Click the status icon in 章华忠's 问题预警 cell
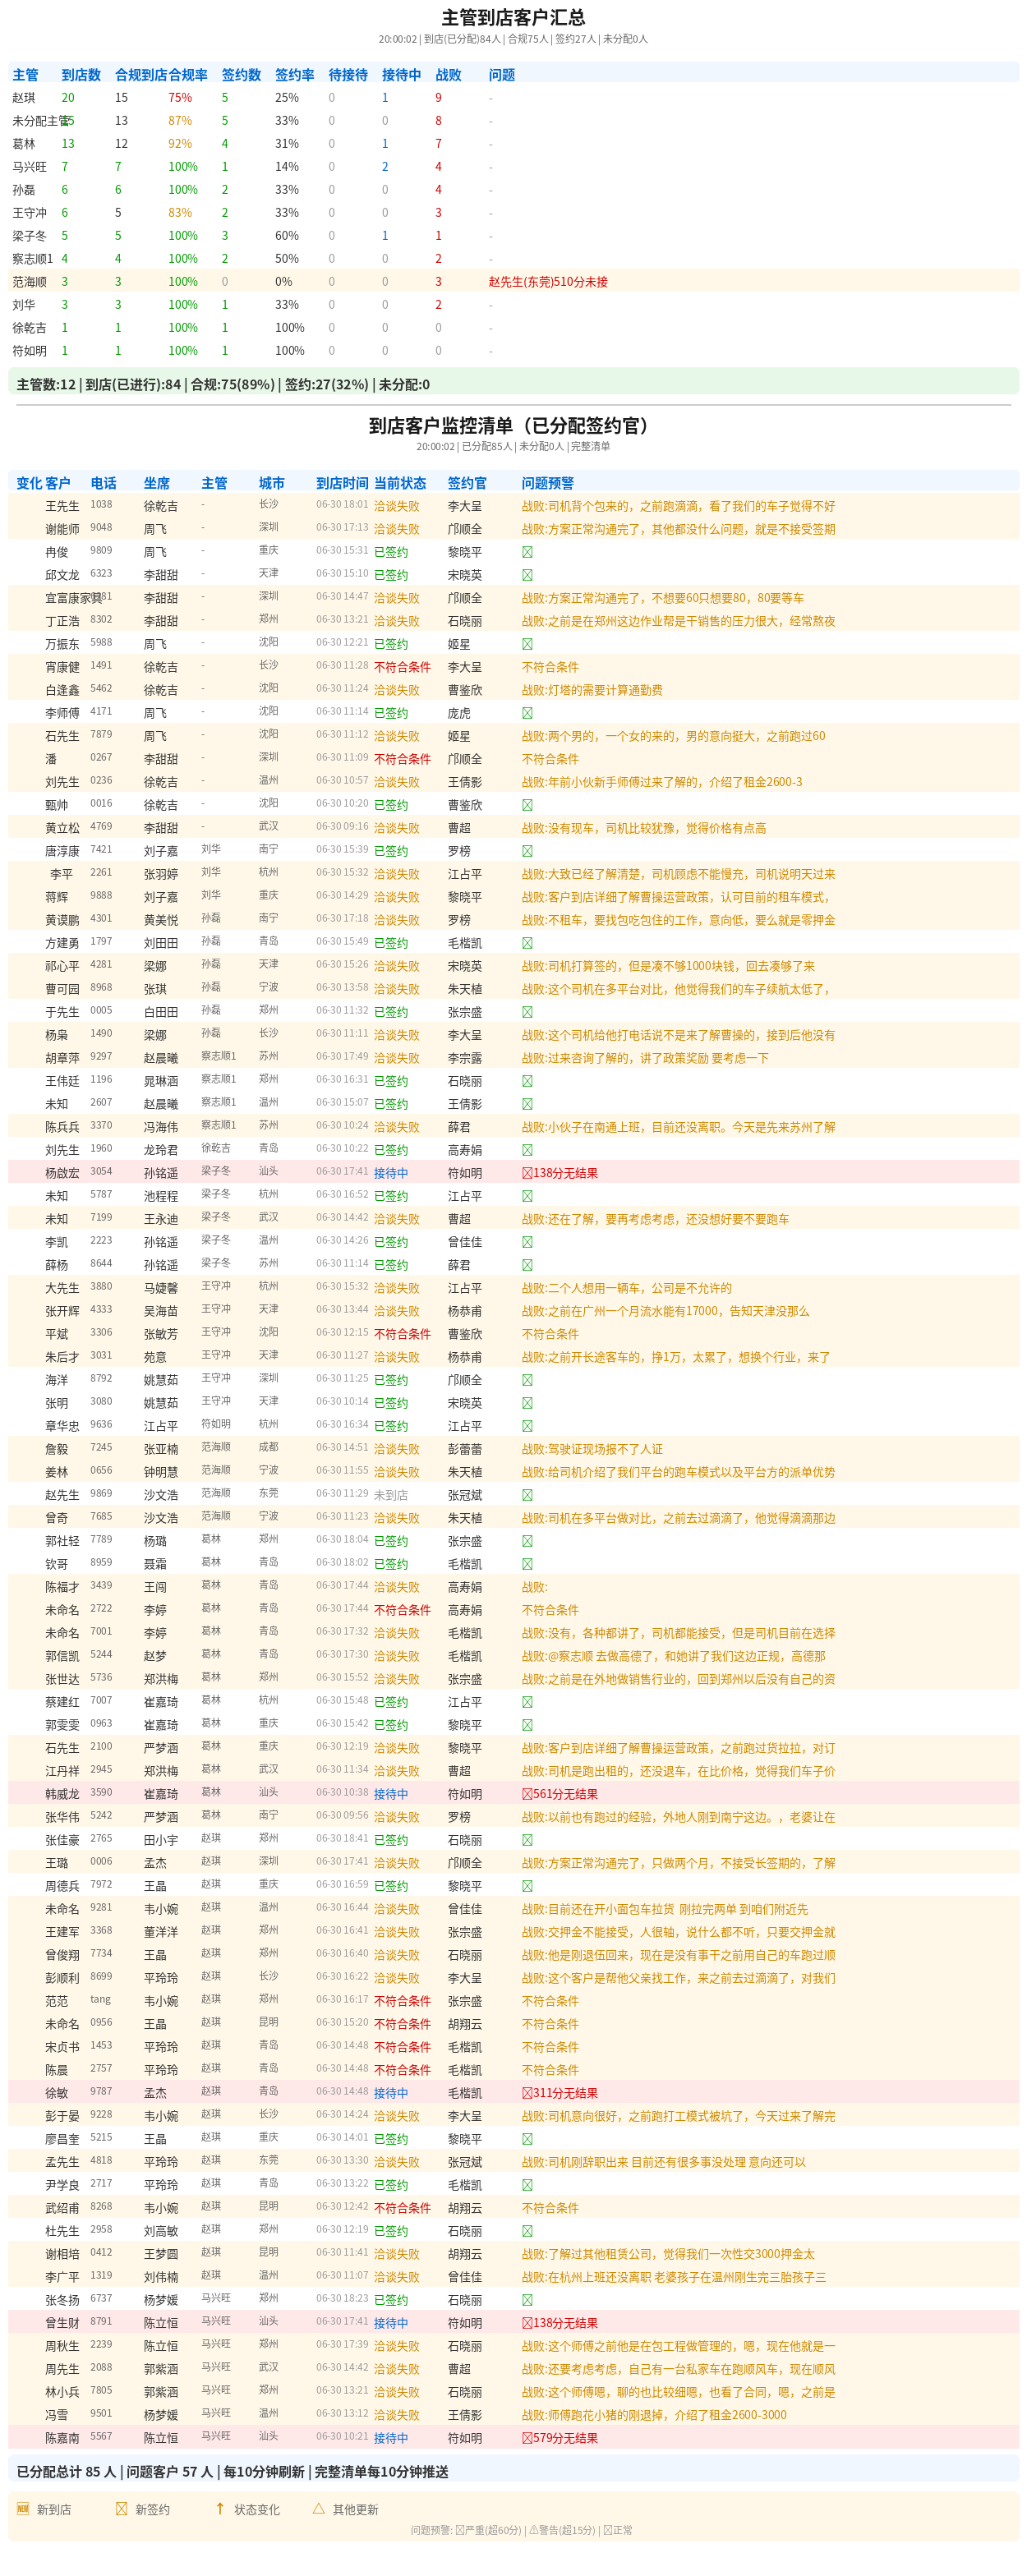Viewport: 1027px width, 2576px height. 527,1426
